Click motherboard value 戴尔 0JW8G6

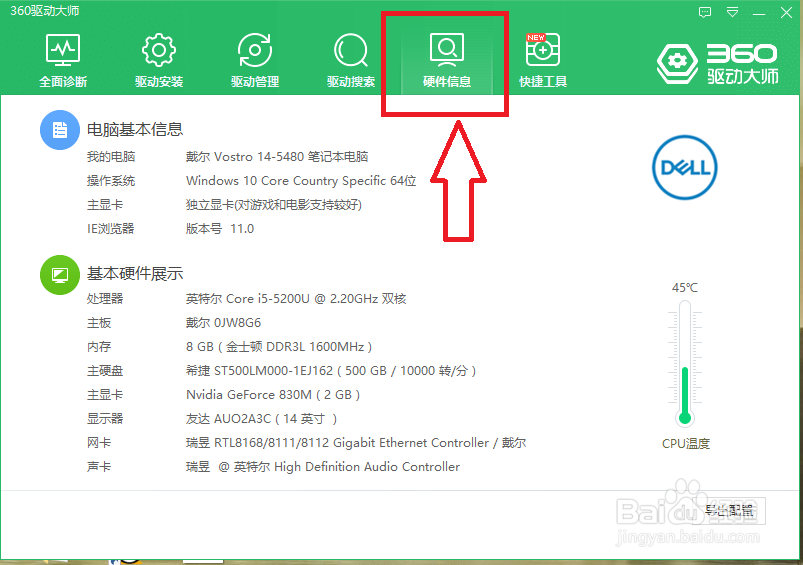[223, 323]
